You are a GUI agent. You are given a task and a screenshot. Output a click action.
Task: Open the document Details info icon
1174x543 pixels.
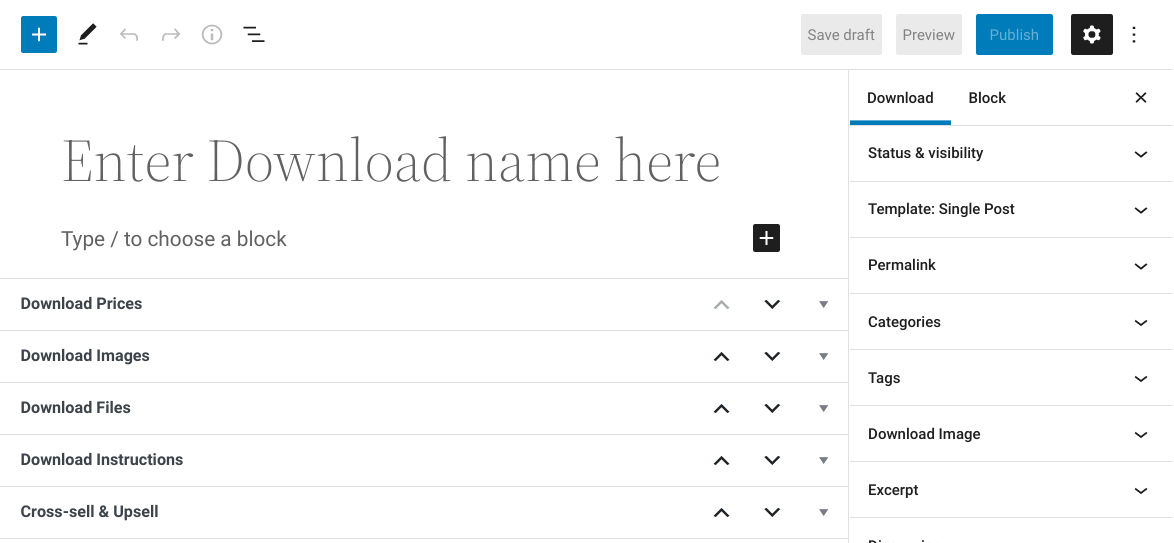(212, 35)
